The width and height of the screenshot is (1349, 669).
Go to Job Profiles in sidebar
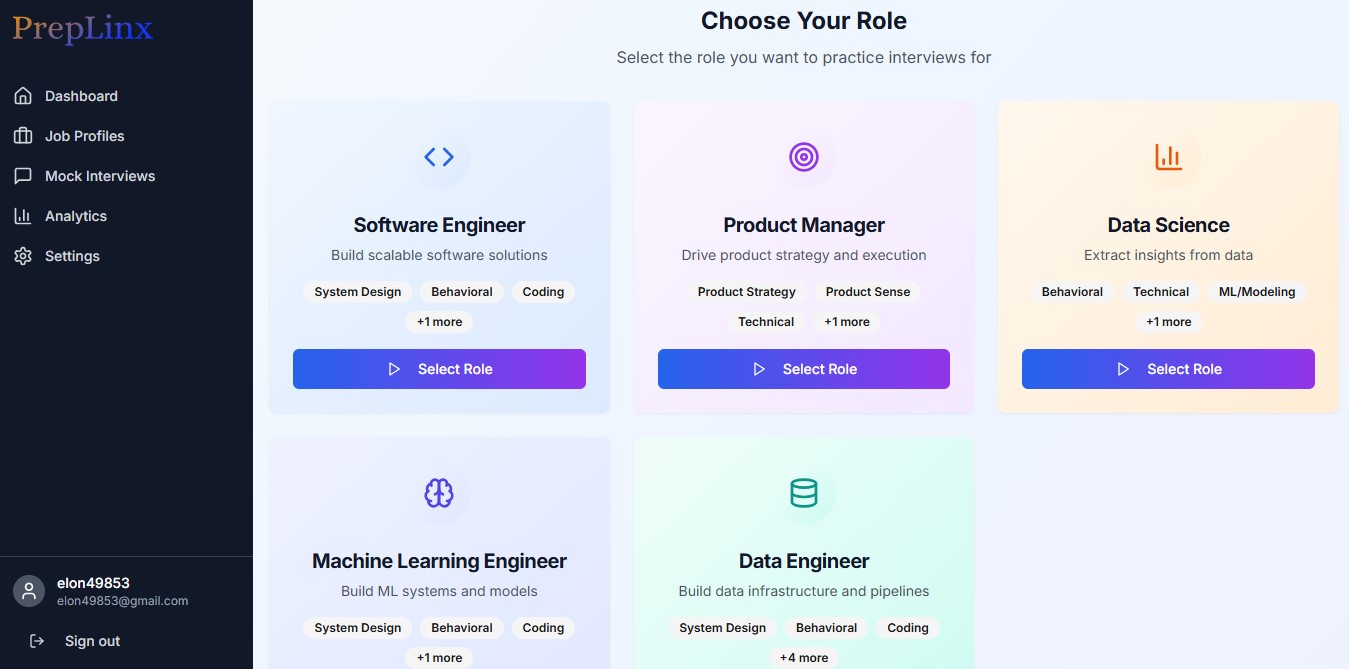[84, 136]
